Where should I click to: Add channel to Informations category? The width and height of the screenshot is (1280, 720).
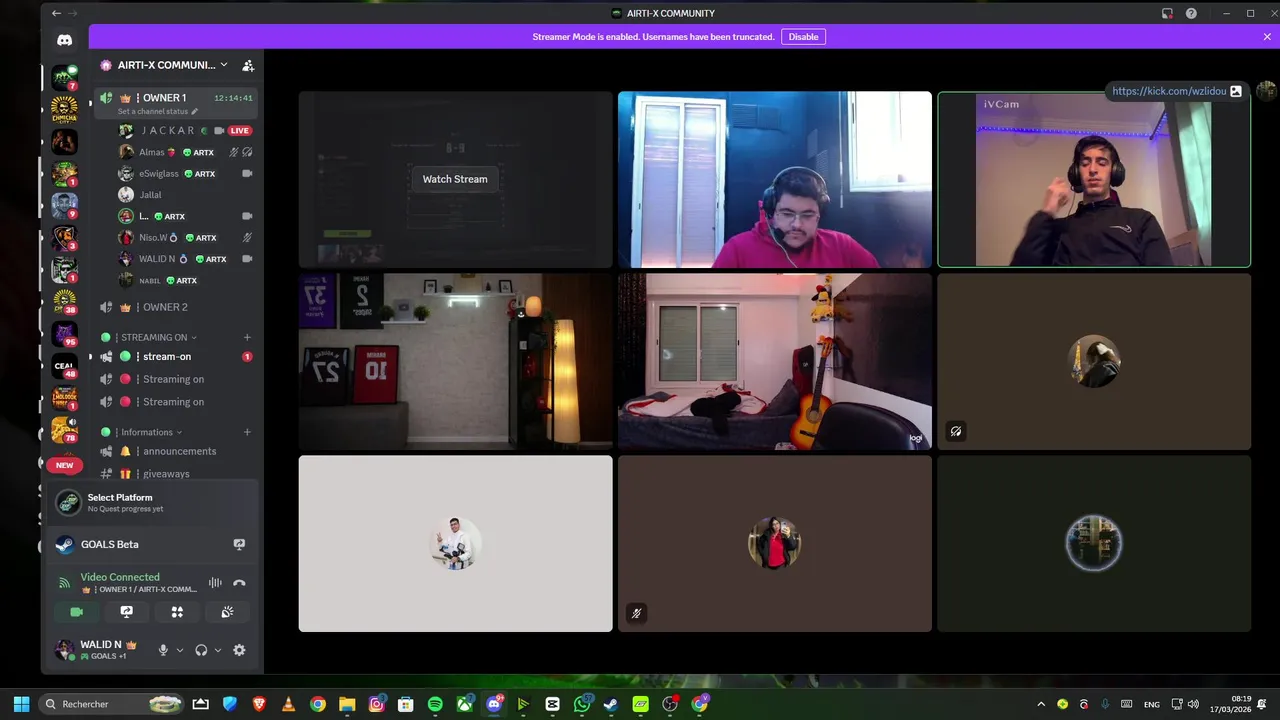pyautogui.click(x=247, y=432)
